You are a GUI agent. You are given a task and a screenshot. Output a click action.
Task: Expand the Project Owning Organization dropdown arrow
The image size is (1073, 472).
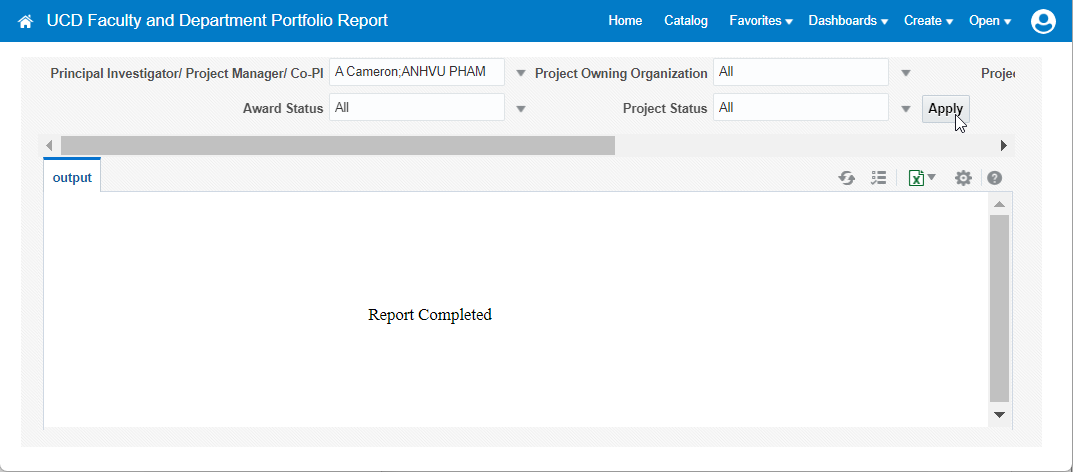coord(905,73)
